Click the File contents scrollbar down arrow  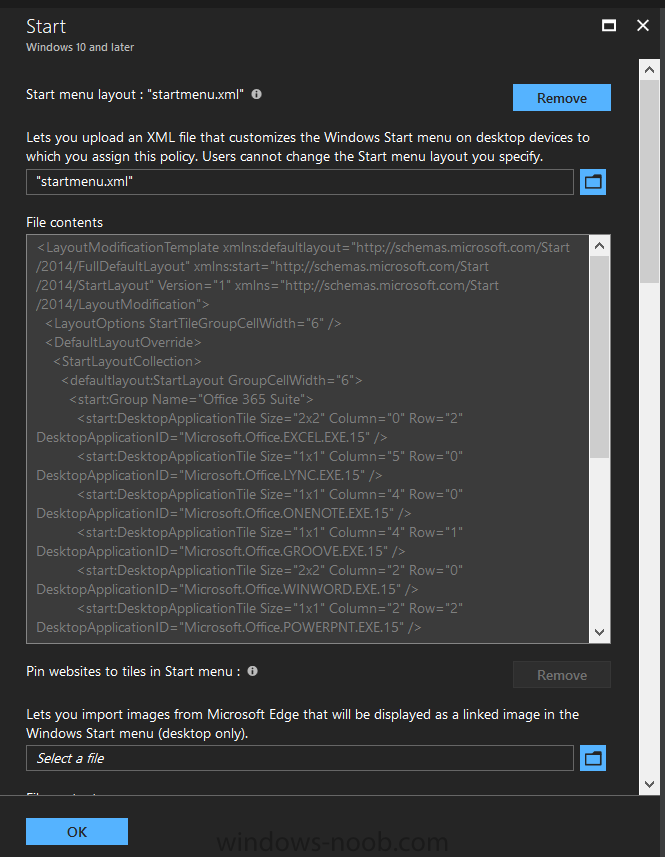(x=599, y=632)
